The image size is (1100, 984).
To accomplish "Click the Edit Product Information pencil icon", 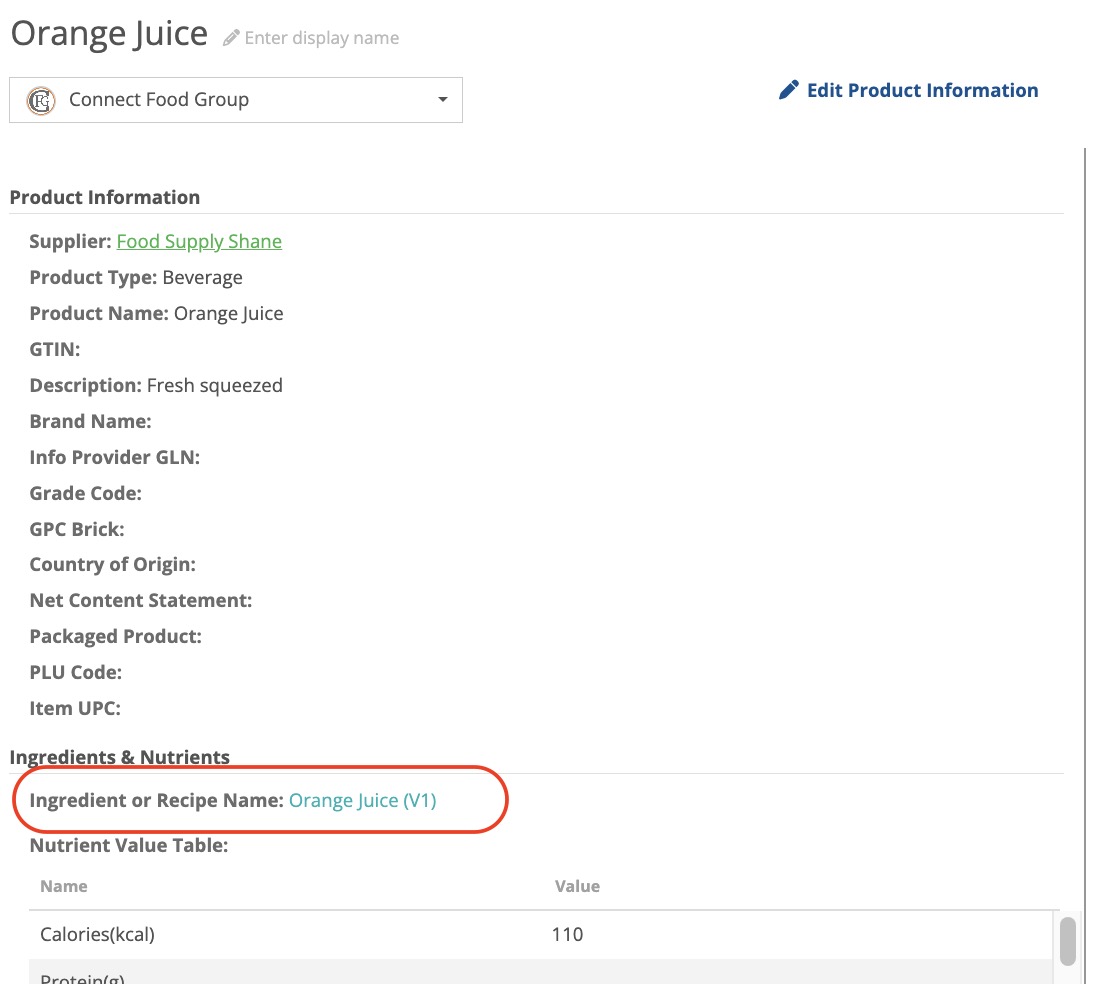I will pyautogui.click(x=789, y=90).
